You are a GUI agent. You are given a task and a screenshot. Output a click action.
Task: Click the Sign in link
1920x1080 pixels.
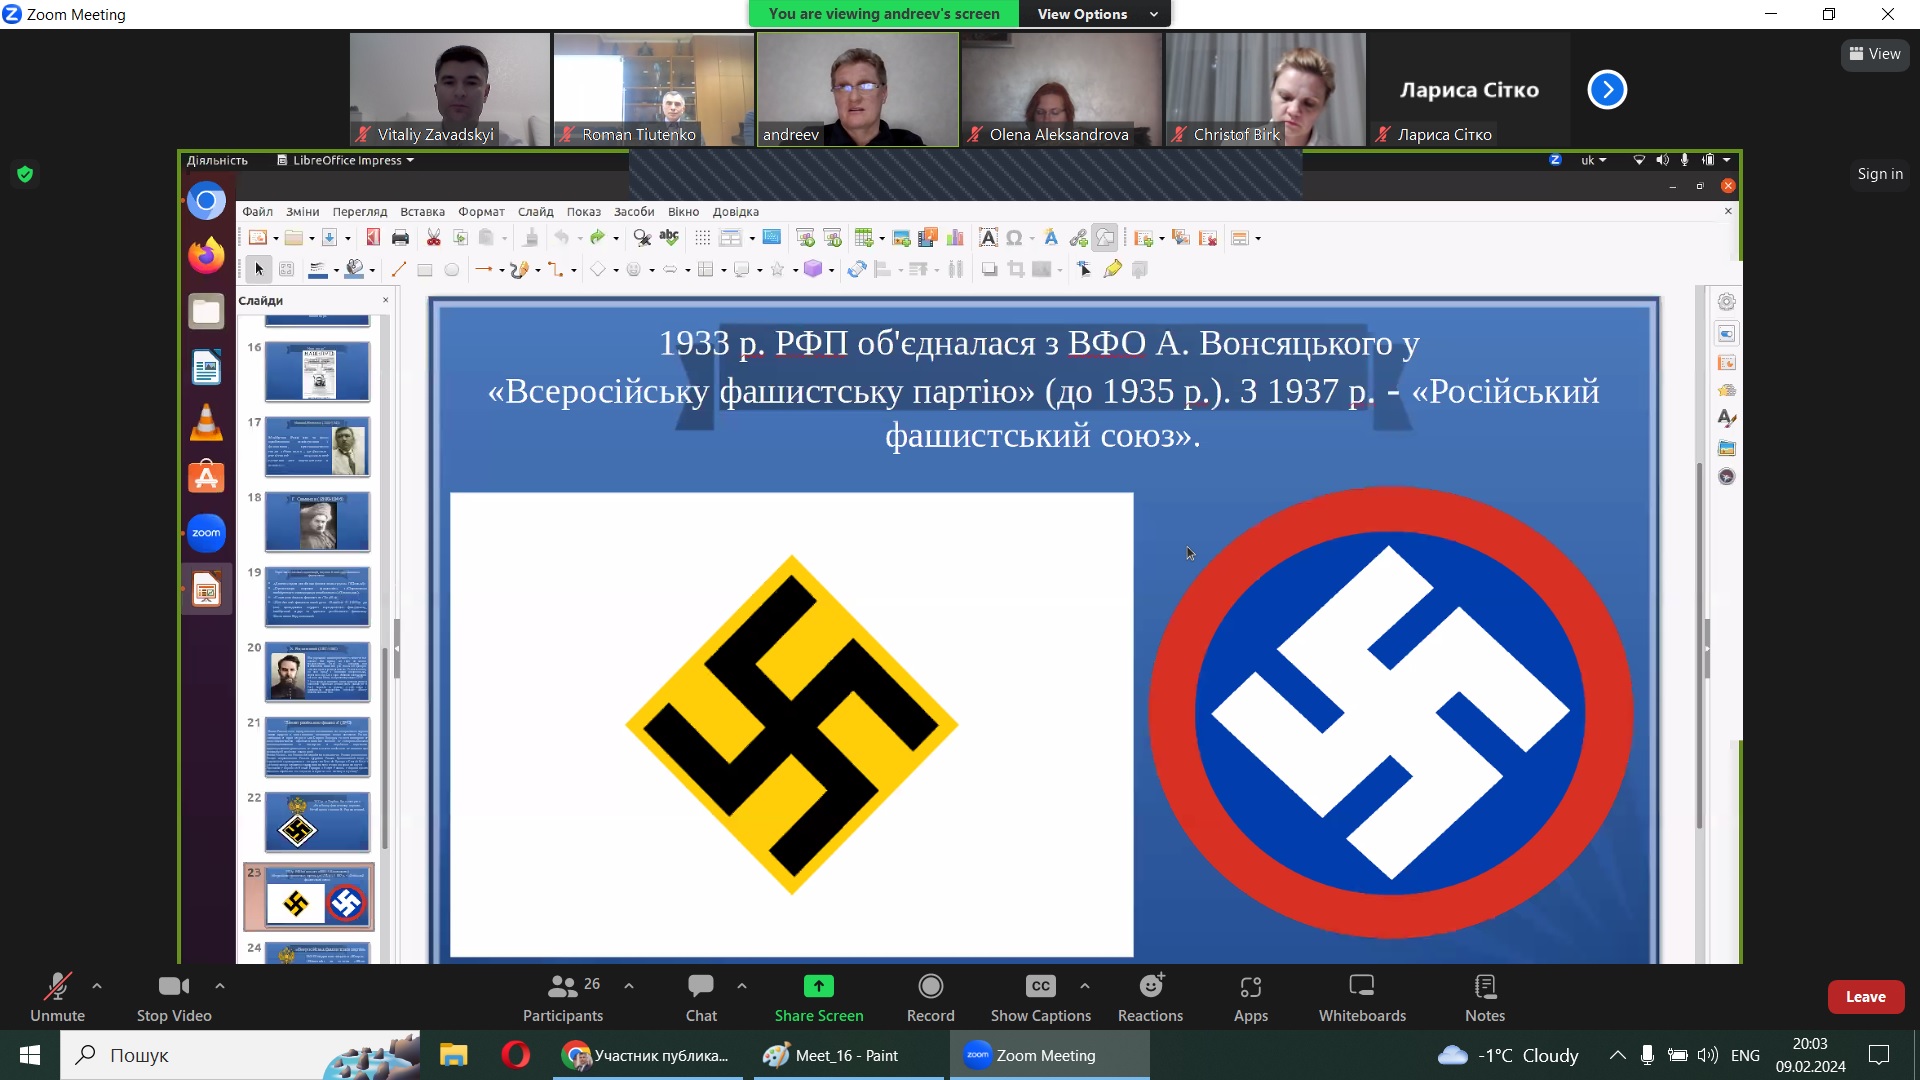coord(1879,174)
